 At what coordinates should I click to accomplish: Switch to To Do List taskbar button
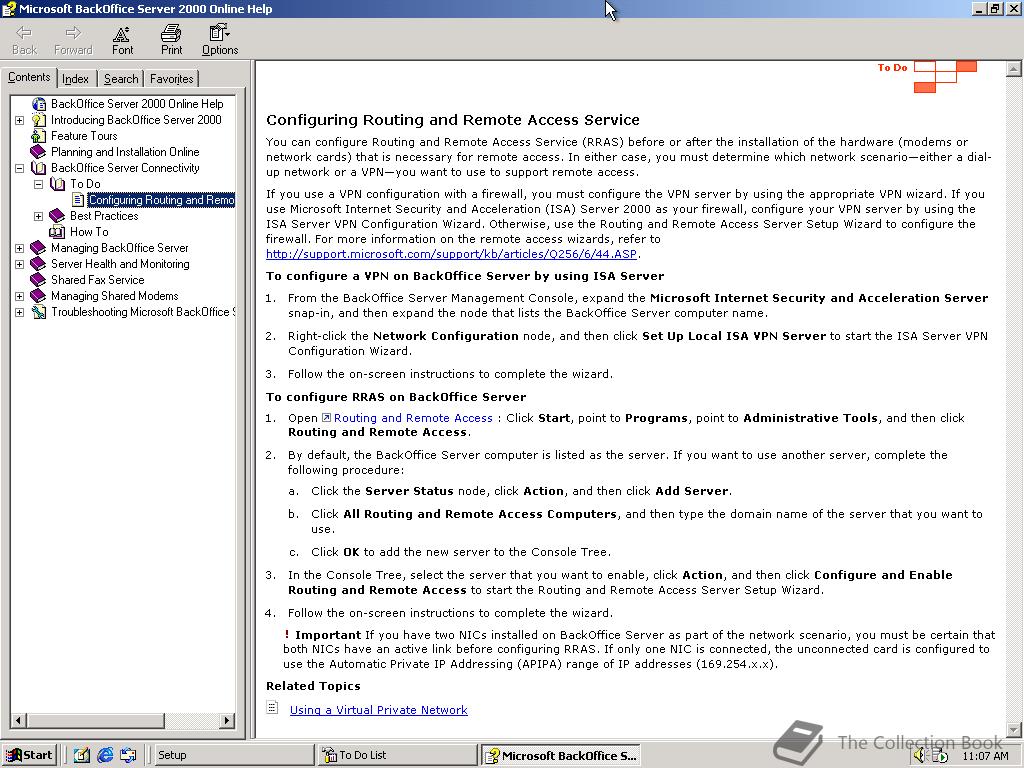click(398, 755)
